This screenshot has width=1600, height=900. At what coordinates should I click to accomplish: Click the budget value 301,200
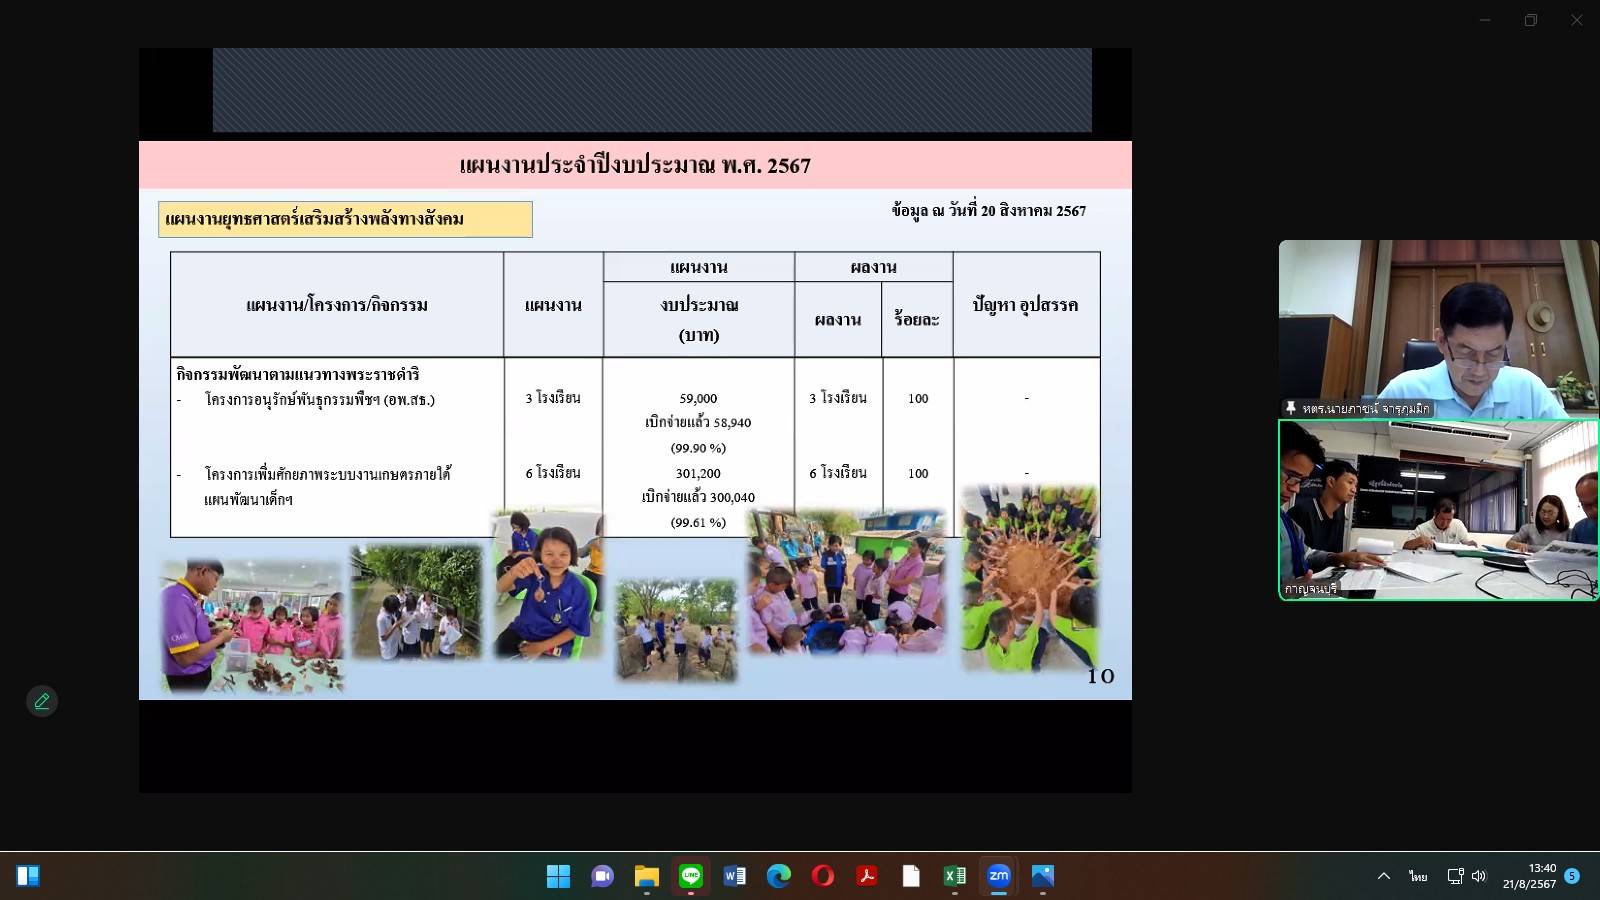(698, 473)
